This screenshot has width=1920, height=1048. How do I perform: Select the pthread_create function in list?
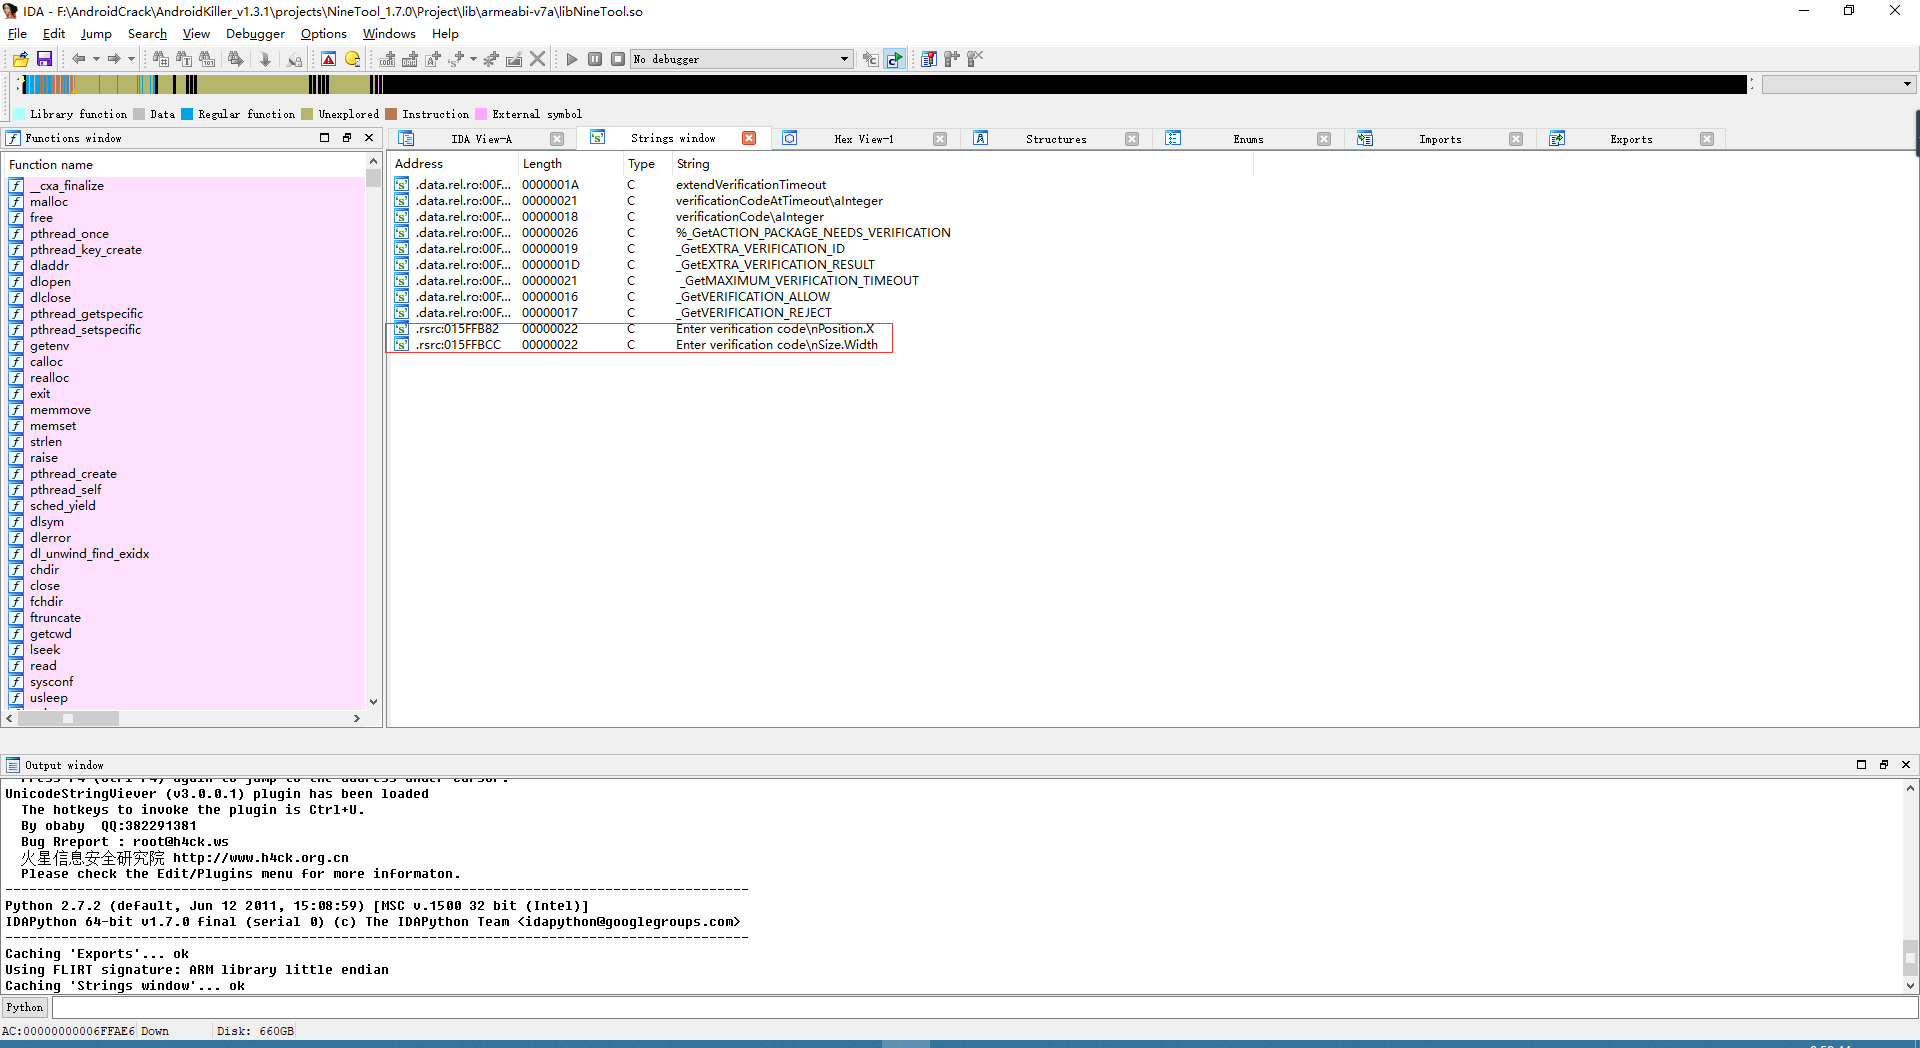point(73,474)
